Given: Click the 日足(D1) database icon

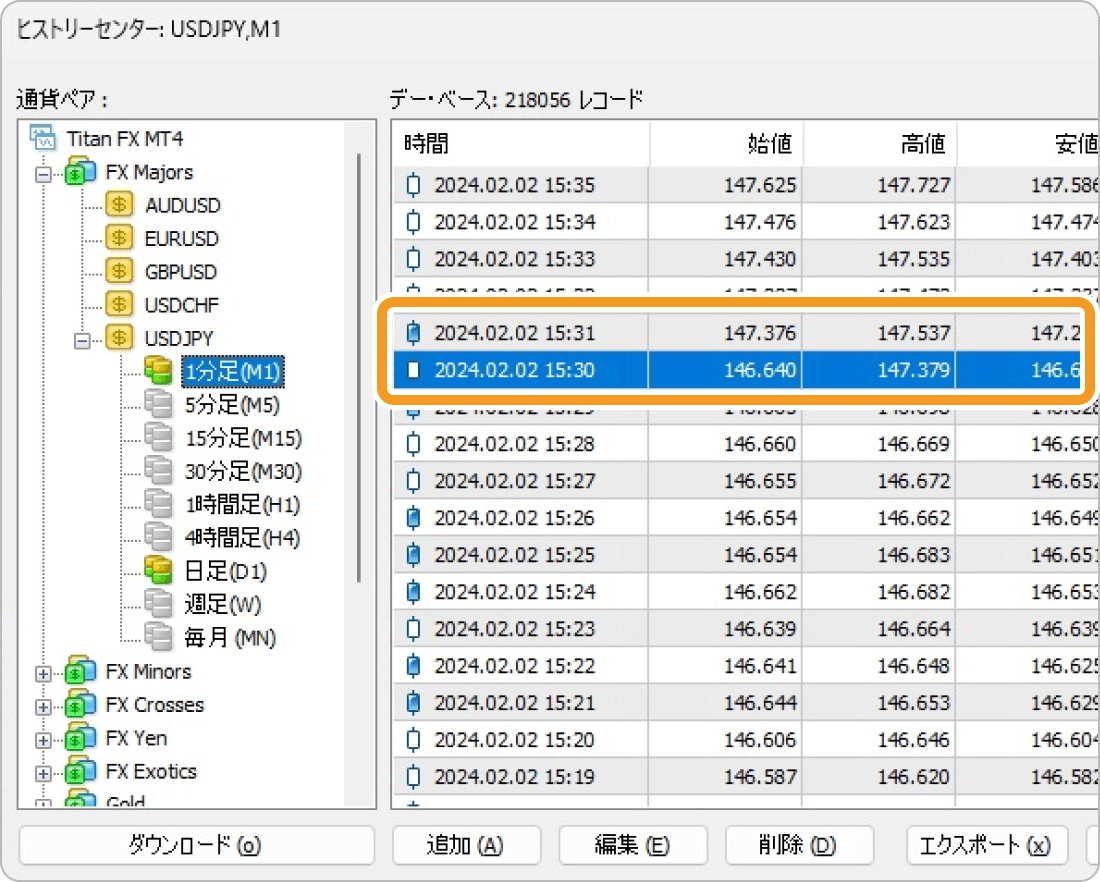Looking at the screenshot, I should 159,570.
